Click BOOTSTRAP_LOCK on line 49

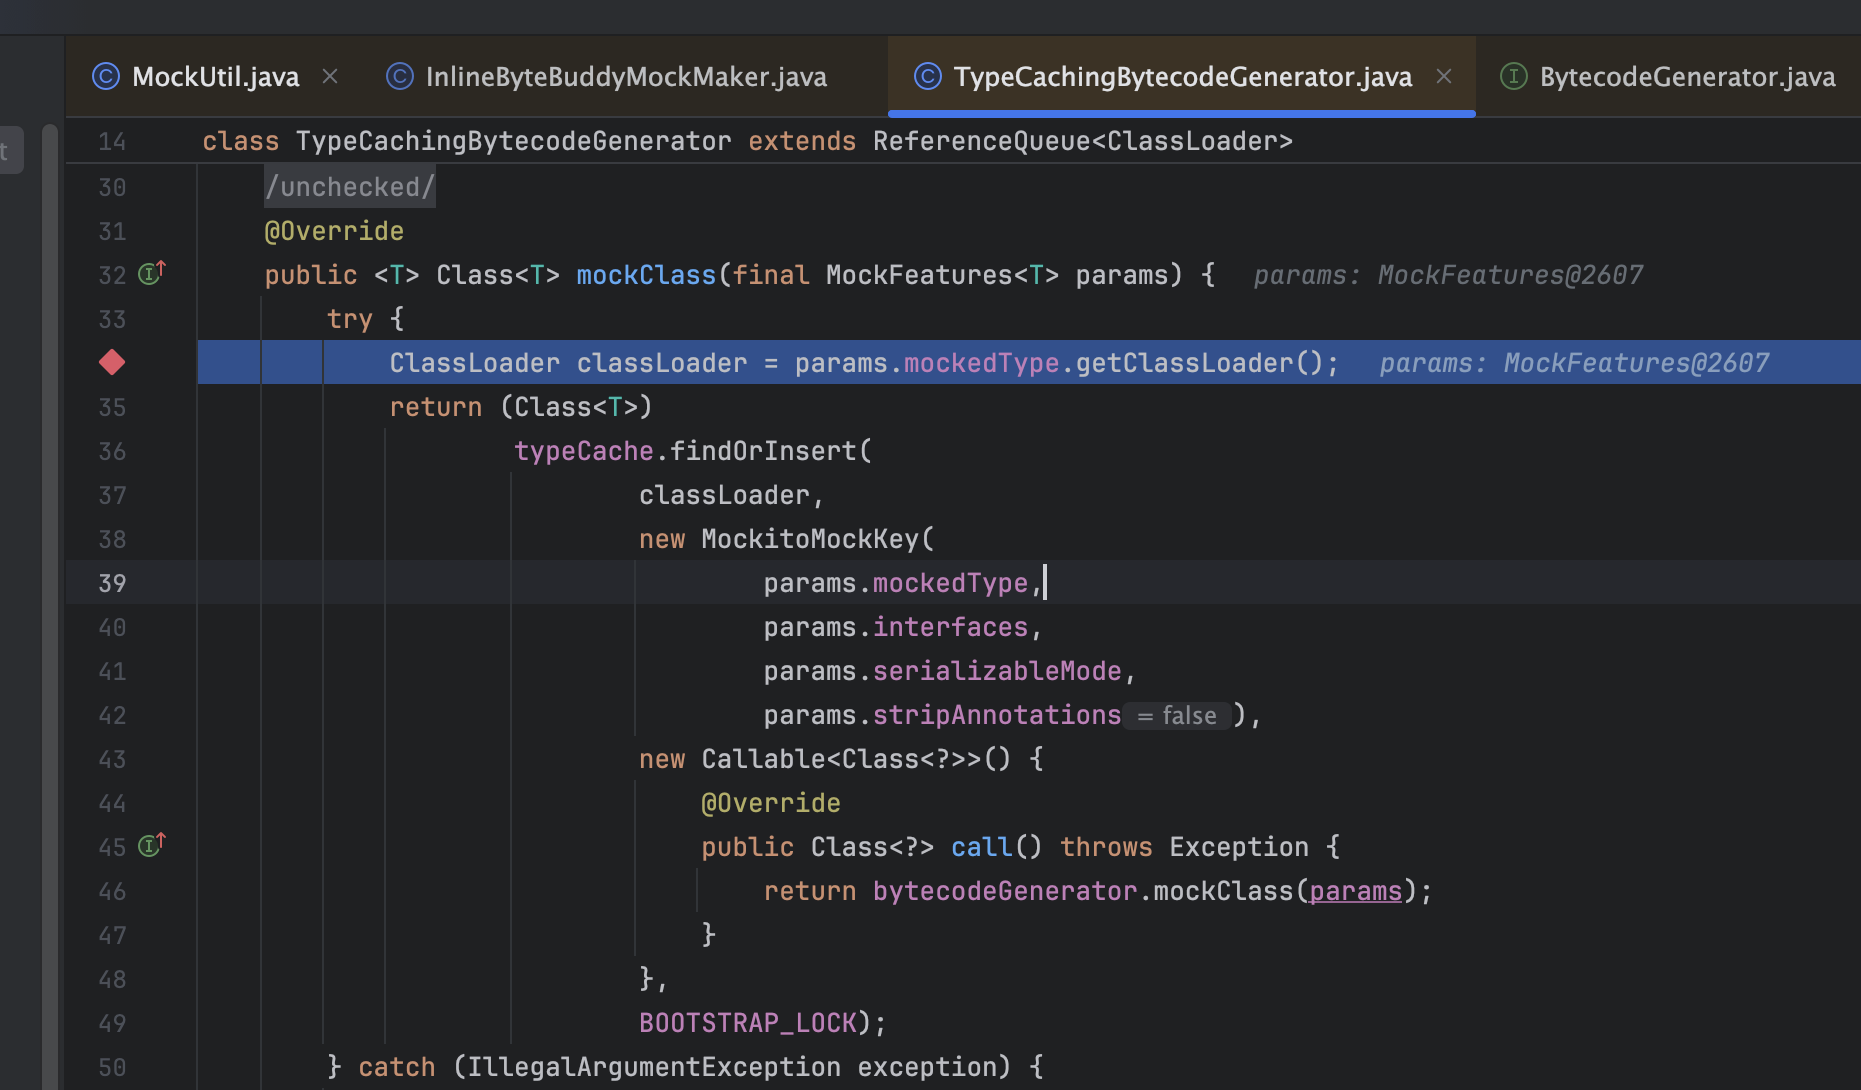click(748, 1023)
